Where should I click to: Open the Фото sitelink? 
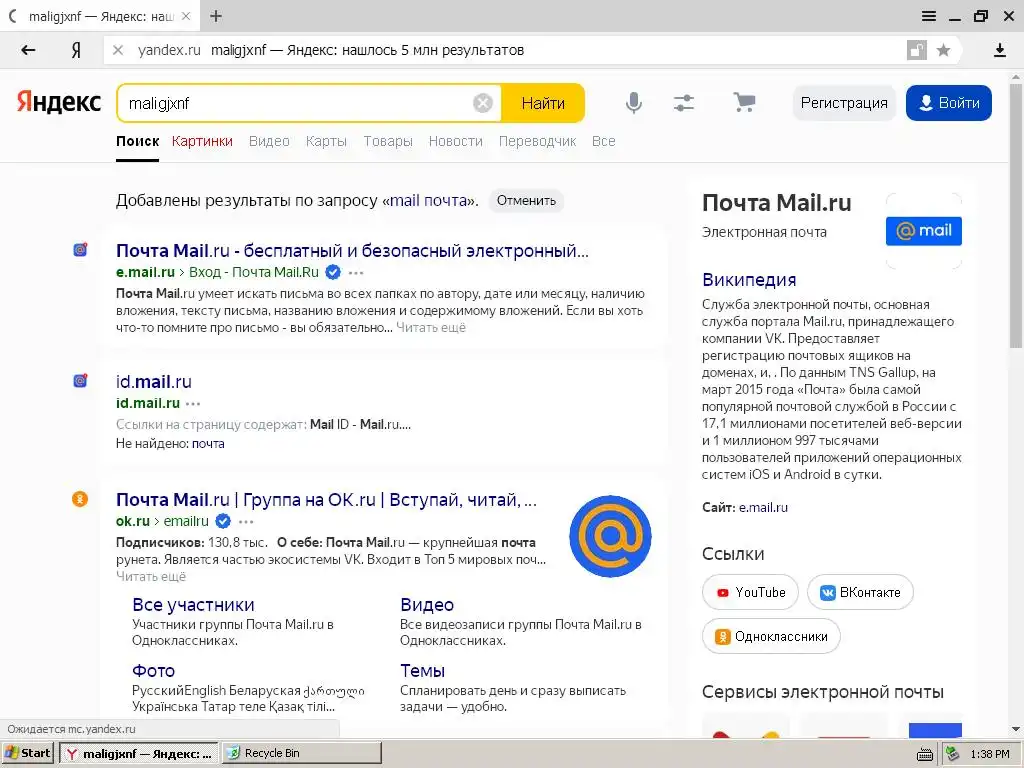tap(153, 671)
